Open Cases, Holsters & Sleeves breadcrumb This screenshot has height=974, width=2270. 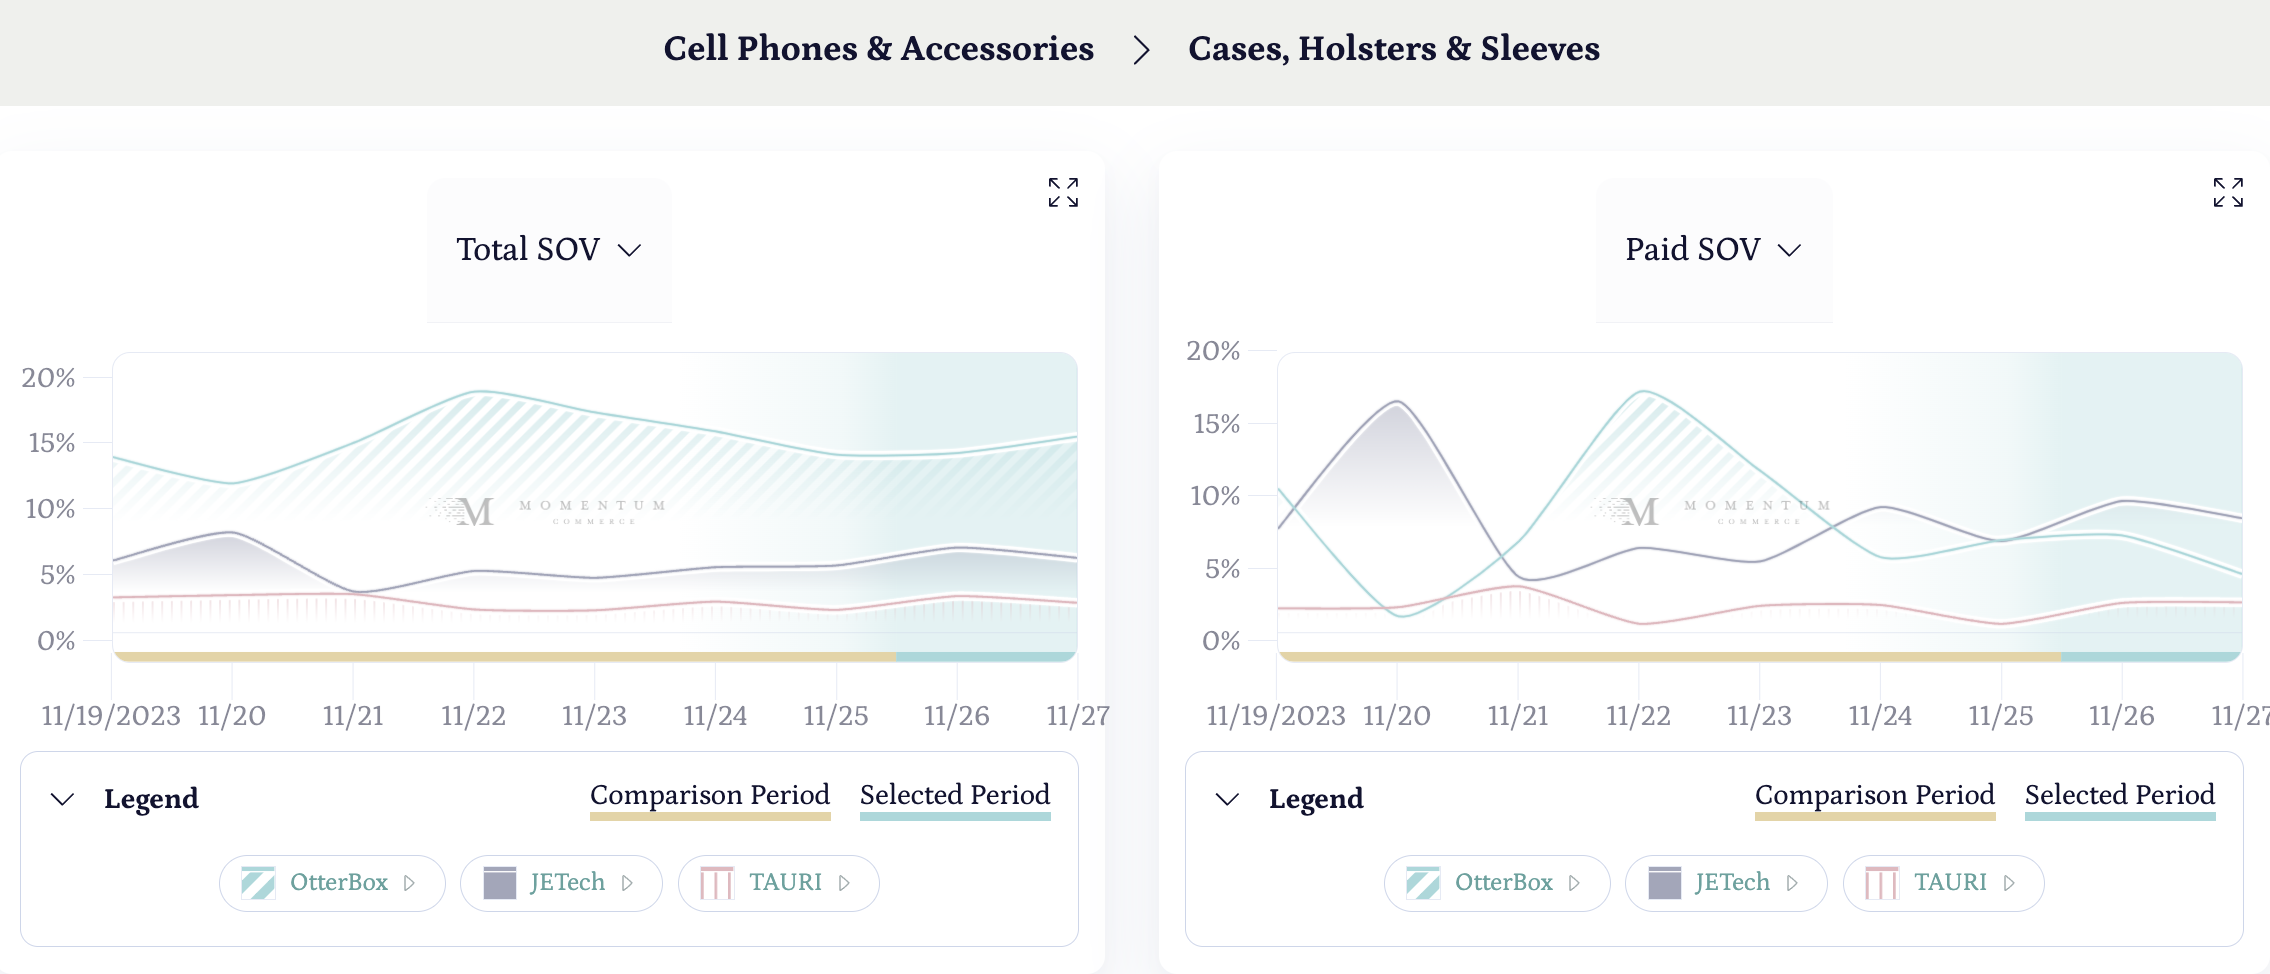[x=1393, y=49]
